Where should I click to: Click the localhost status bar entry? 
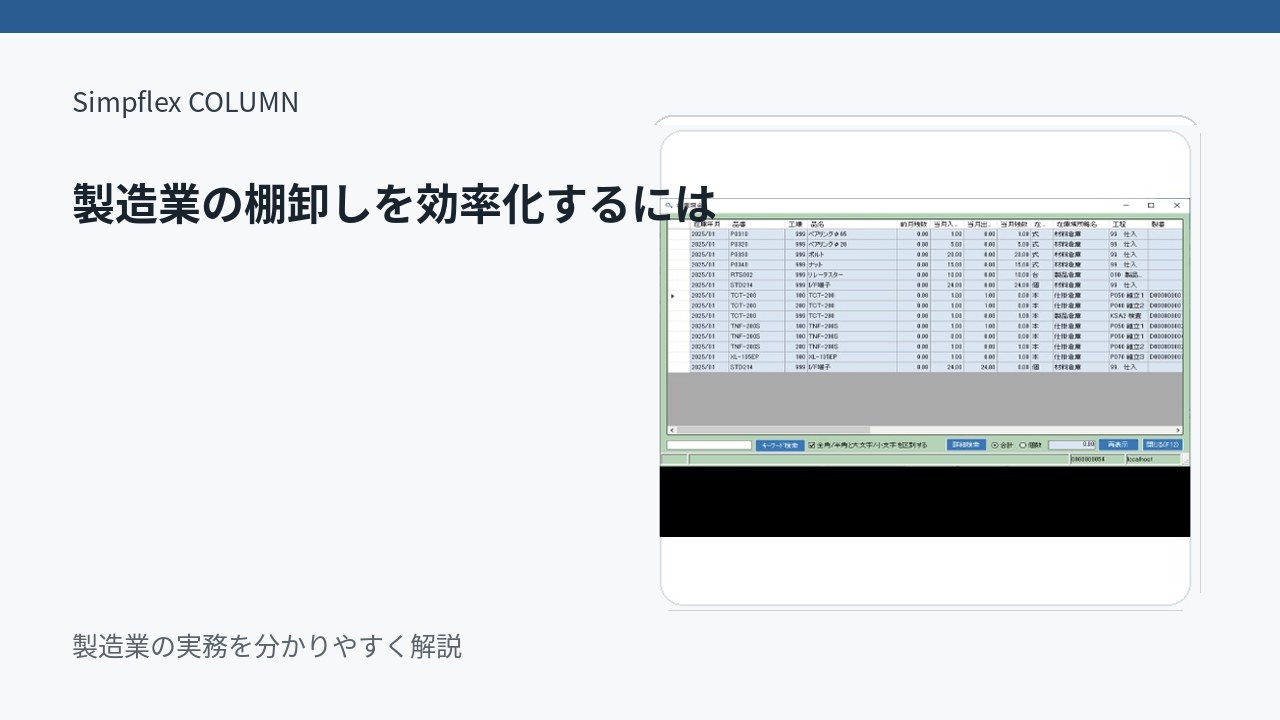[1152, 459]
